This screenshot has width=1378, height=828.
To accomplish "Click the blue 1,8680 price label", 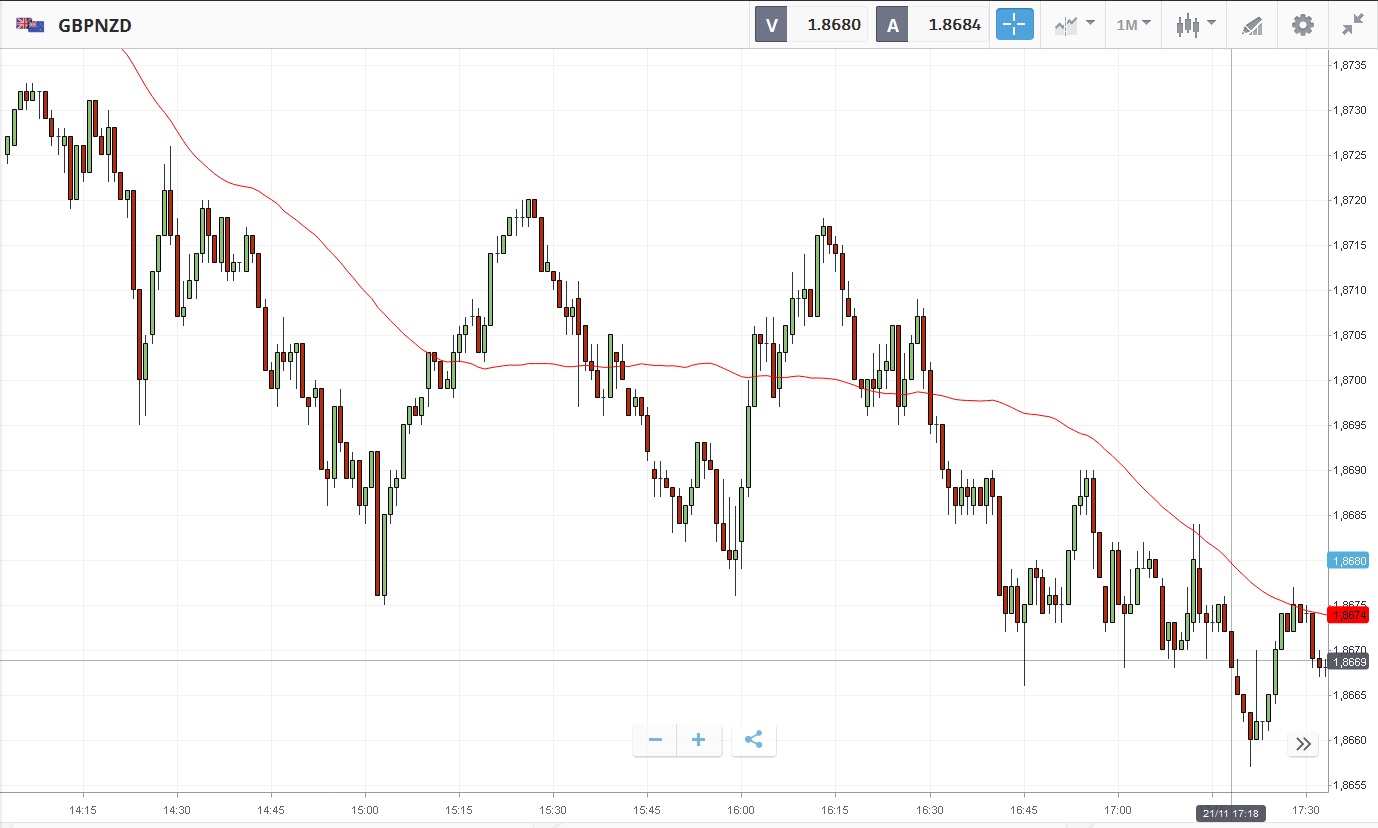I will click(1350, 561).
